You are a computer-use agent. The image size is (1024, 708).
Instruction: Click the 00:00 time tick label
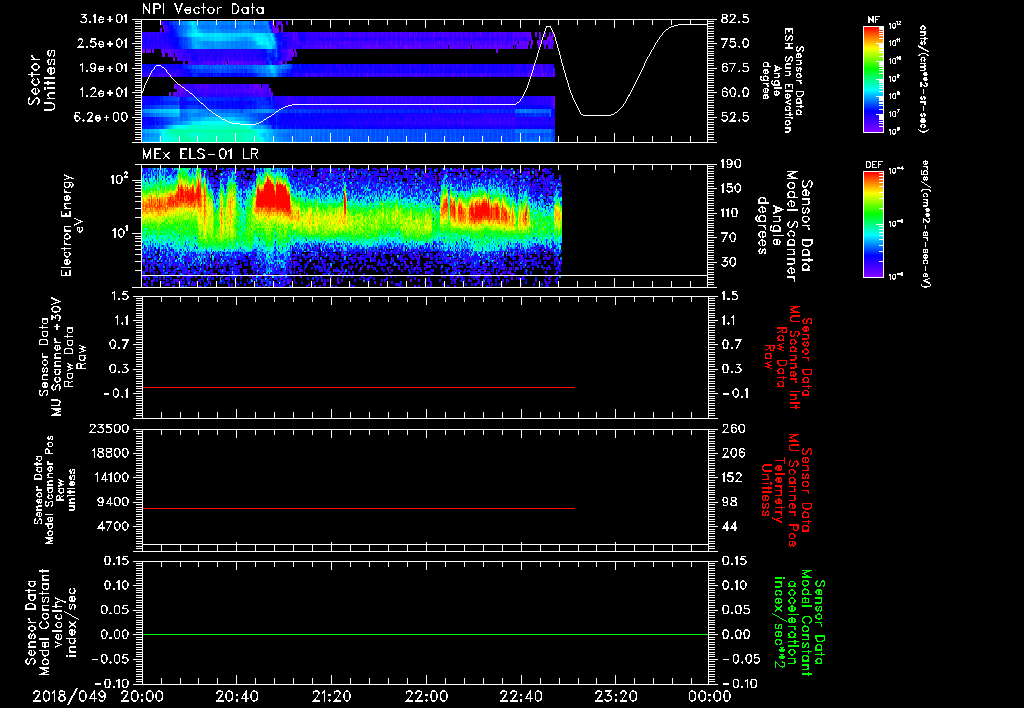click(x=709, y=696)
